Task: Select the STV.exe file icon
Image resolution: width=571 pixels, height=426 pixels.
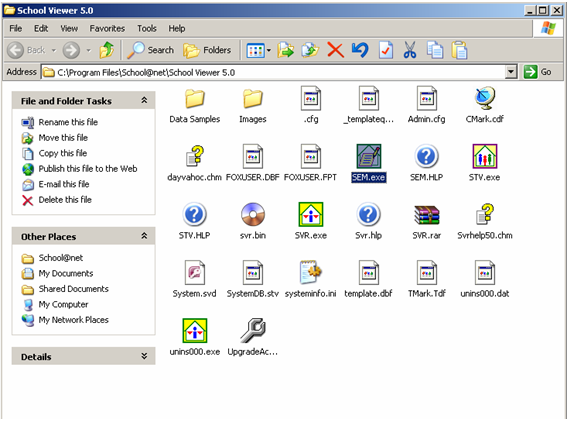Action: pos(484,157)
